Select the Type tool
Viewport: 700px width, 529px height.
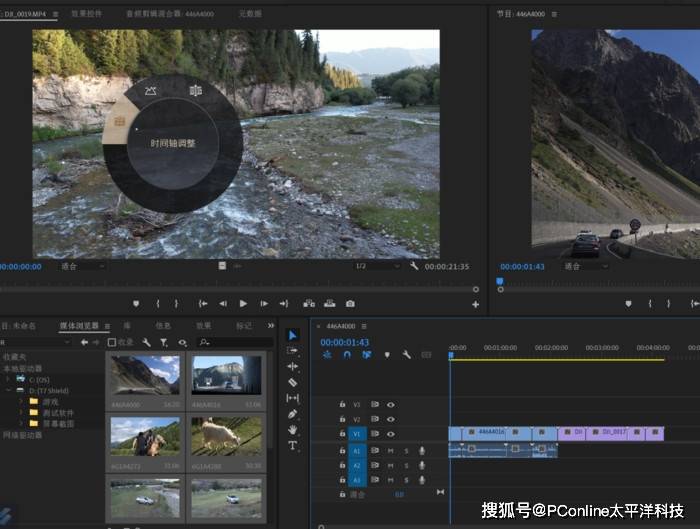click(292, 446)
